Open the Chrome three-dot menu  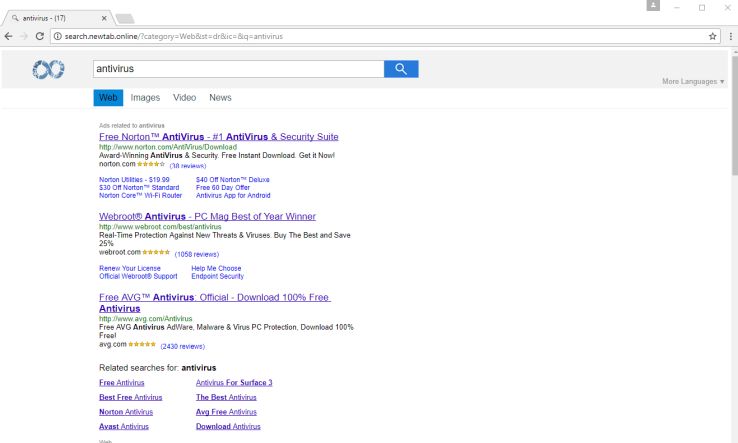(730, 36)
